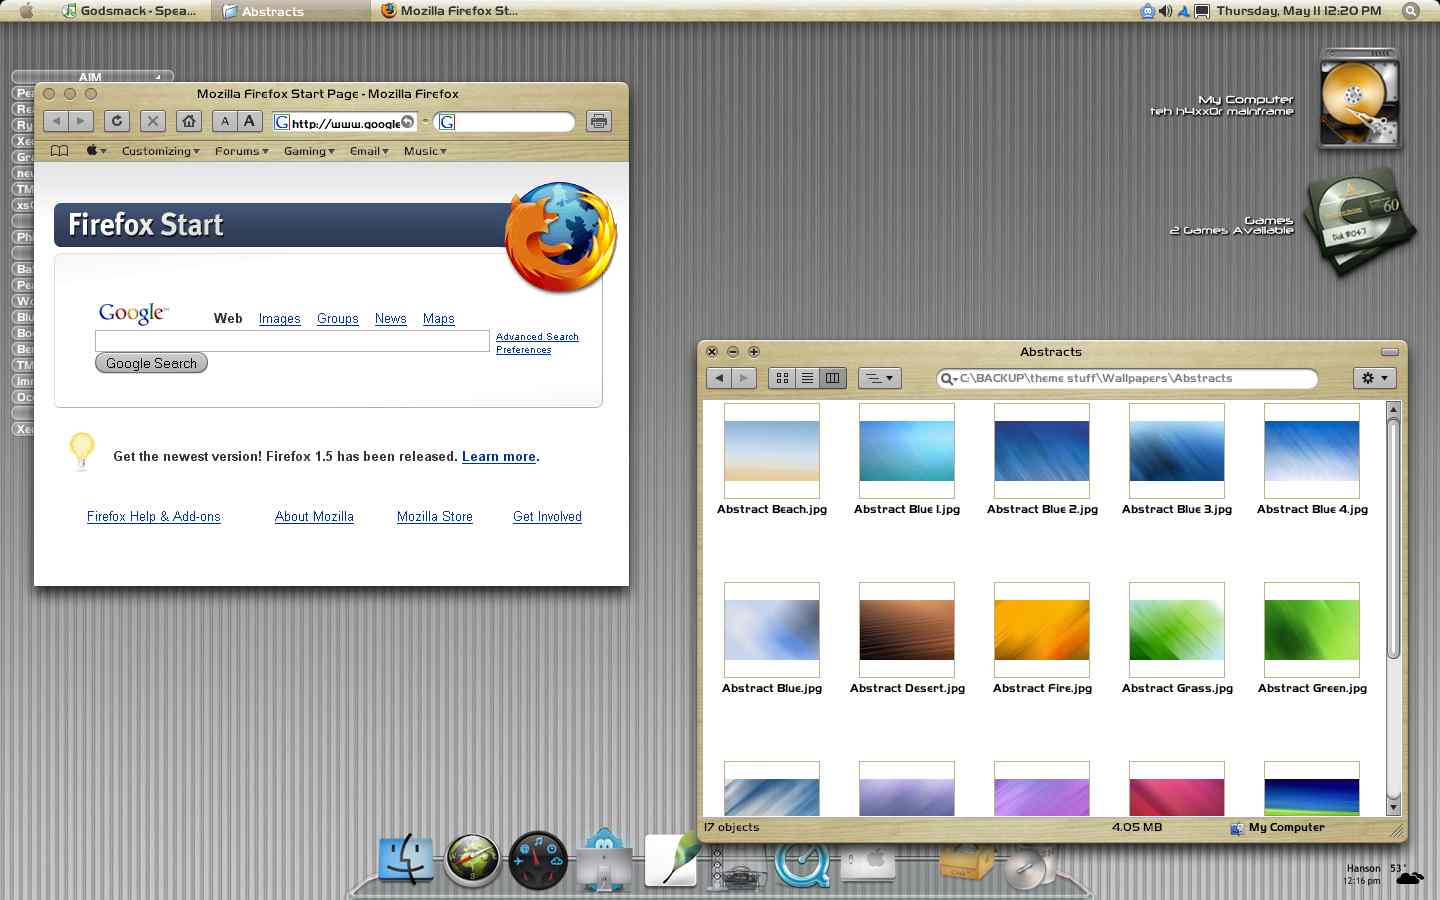Select Abstract Beach.jpg thumbnail
1440x900 pixels.
[772, 451]
